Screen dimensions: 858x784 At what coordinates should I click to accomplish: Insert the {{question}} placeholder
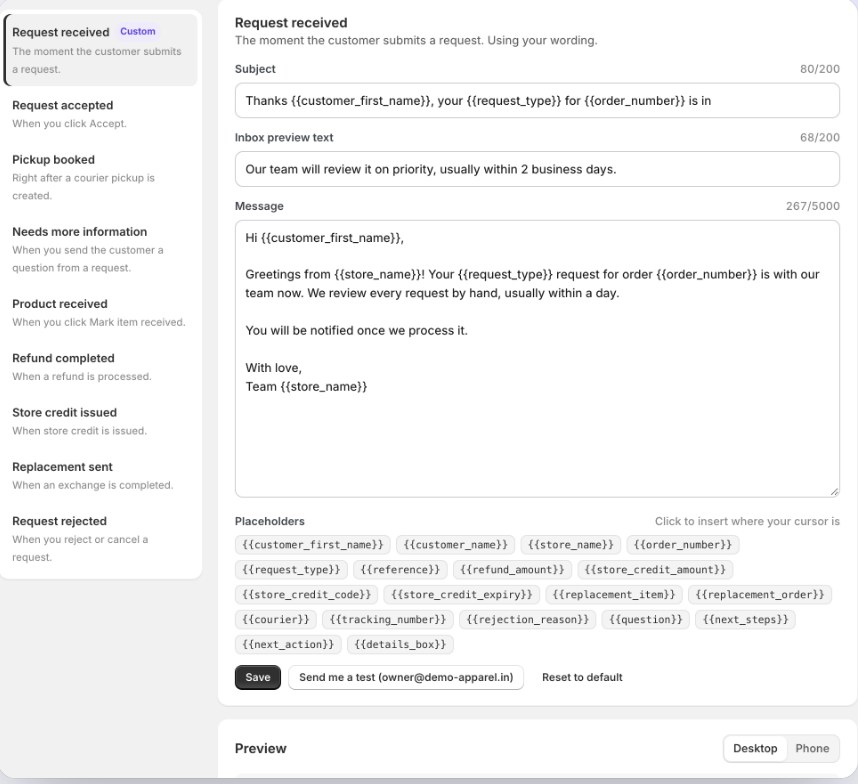point(646,619)
